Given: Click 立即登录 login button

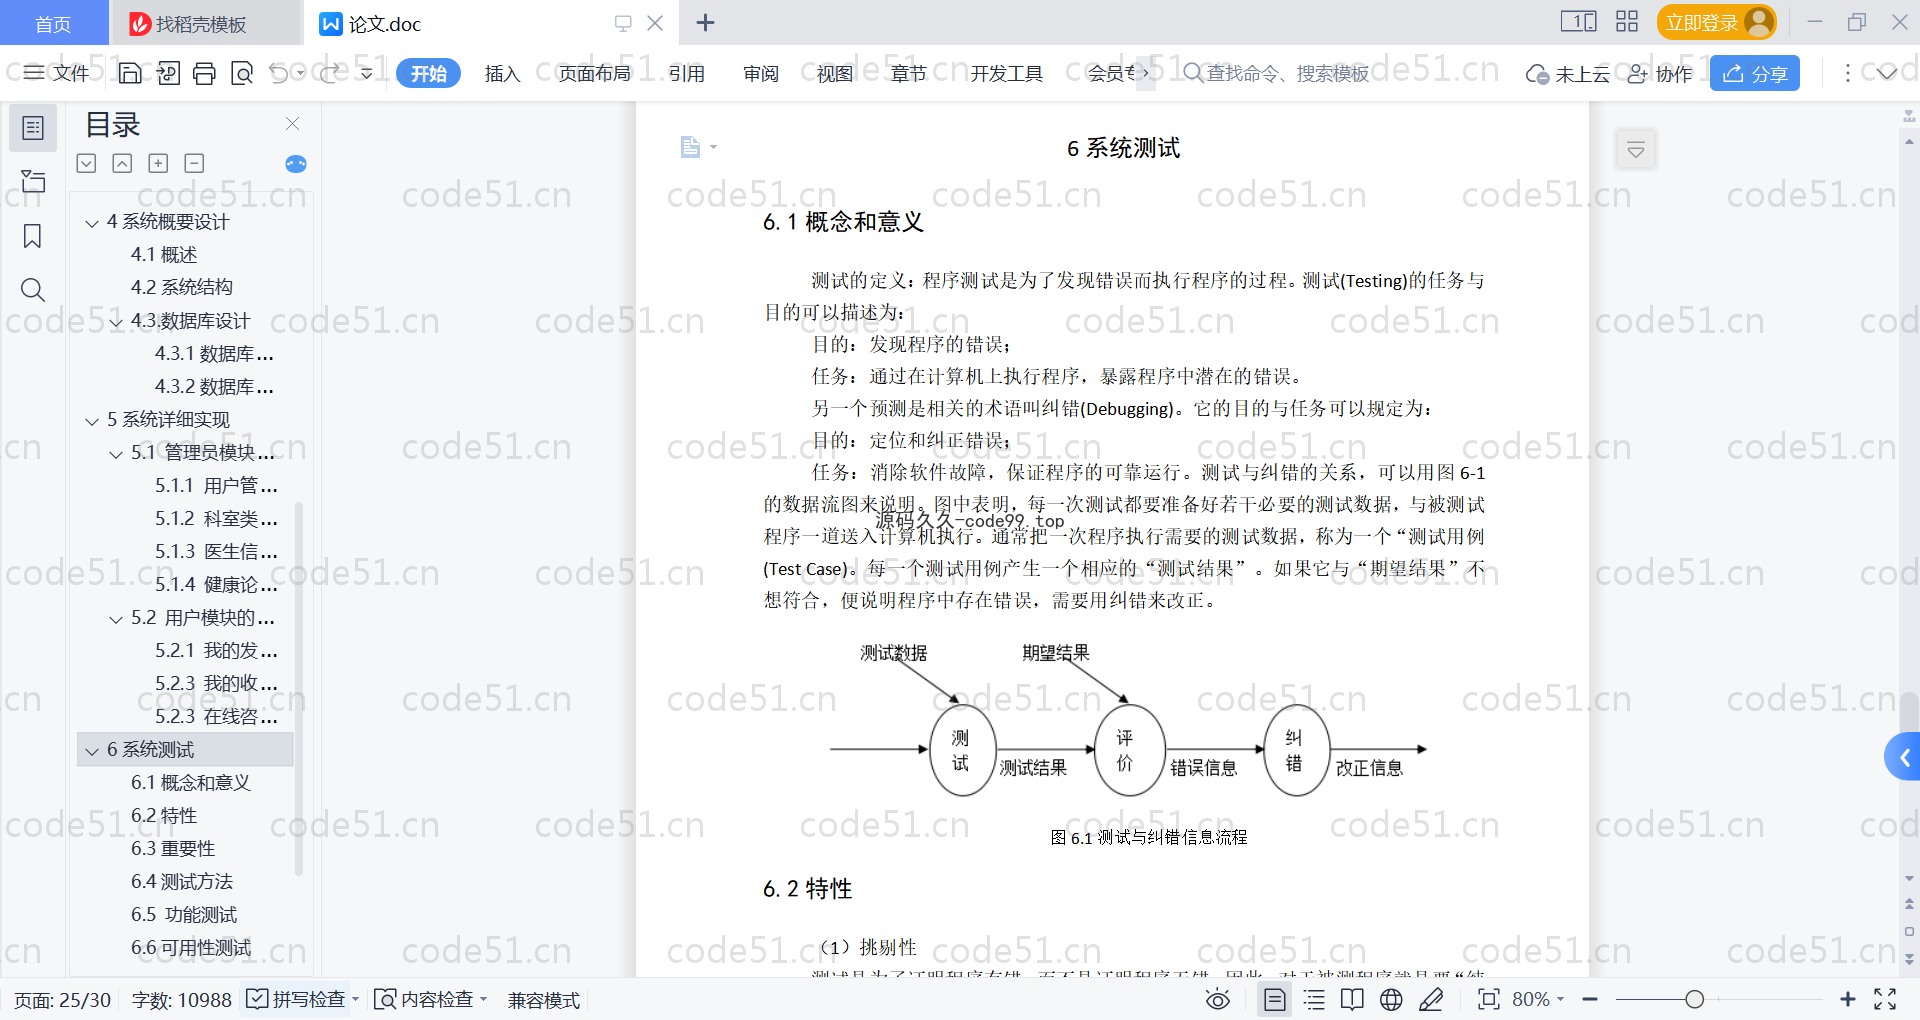Looking at the screenshot, I should coord(1716,22).
